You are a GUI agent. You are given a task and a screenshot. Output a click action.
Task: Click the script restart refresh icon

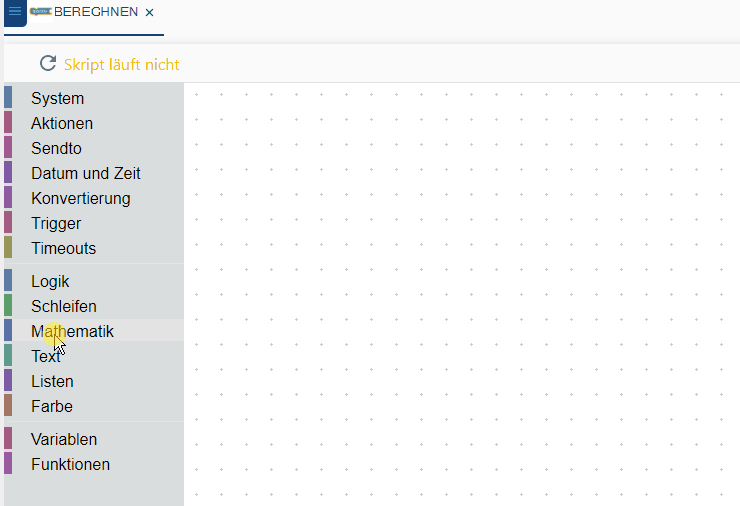pos(48,63)
